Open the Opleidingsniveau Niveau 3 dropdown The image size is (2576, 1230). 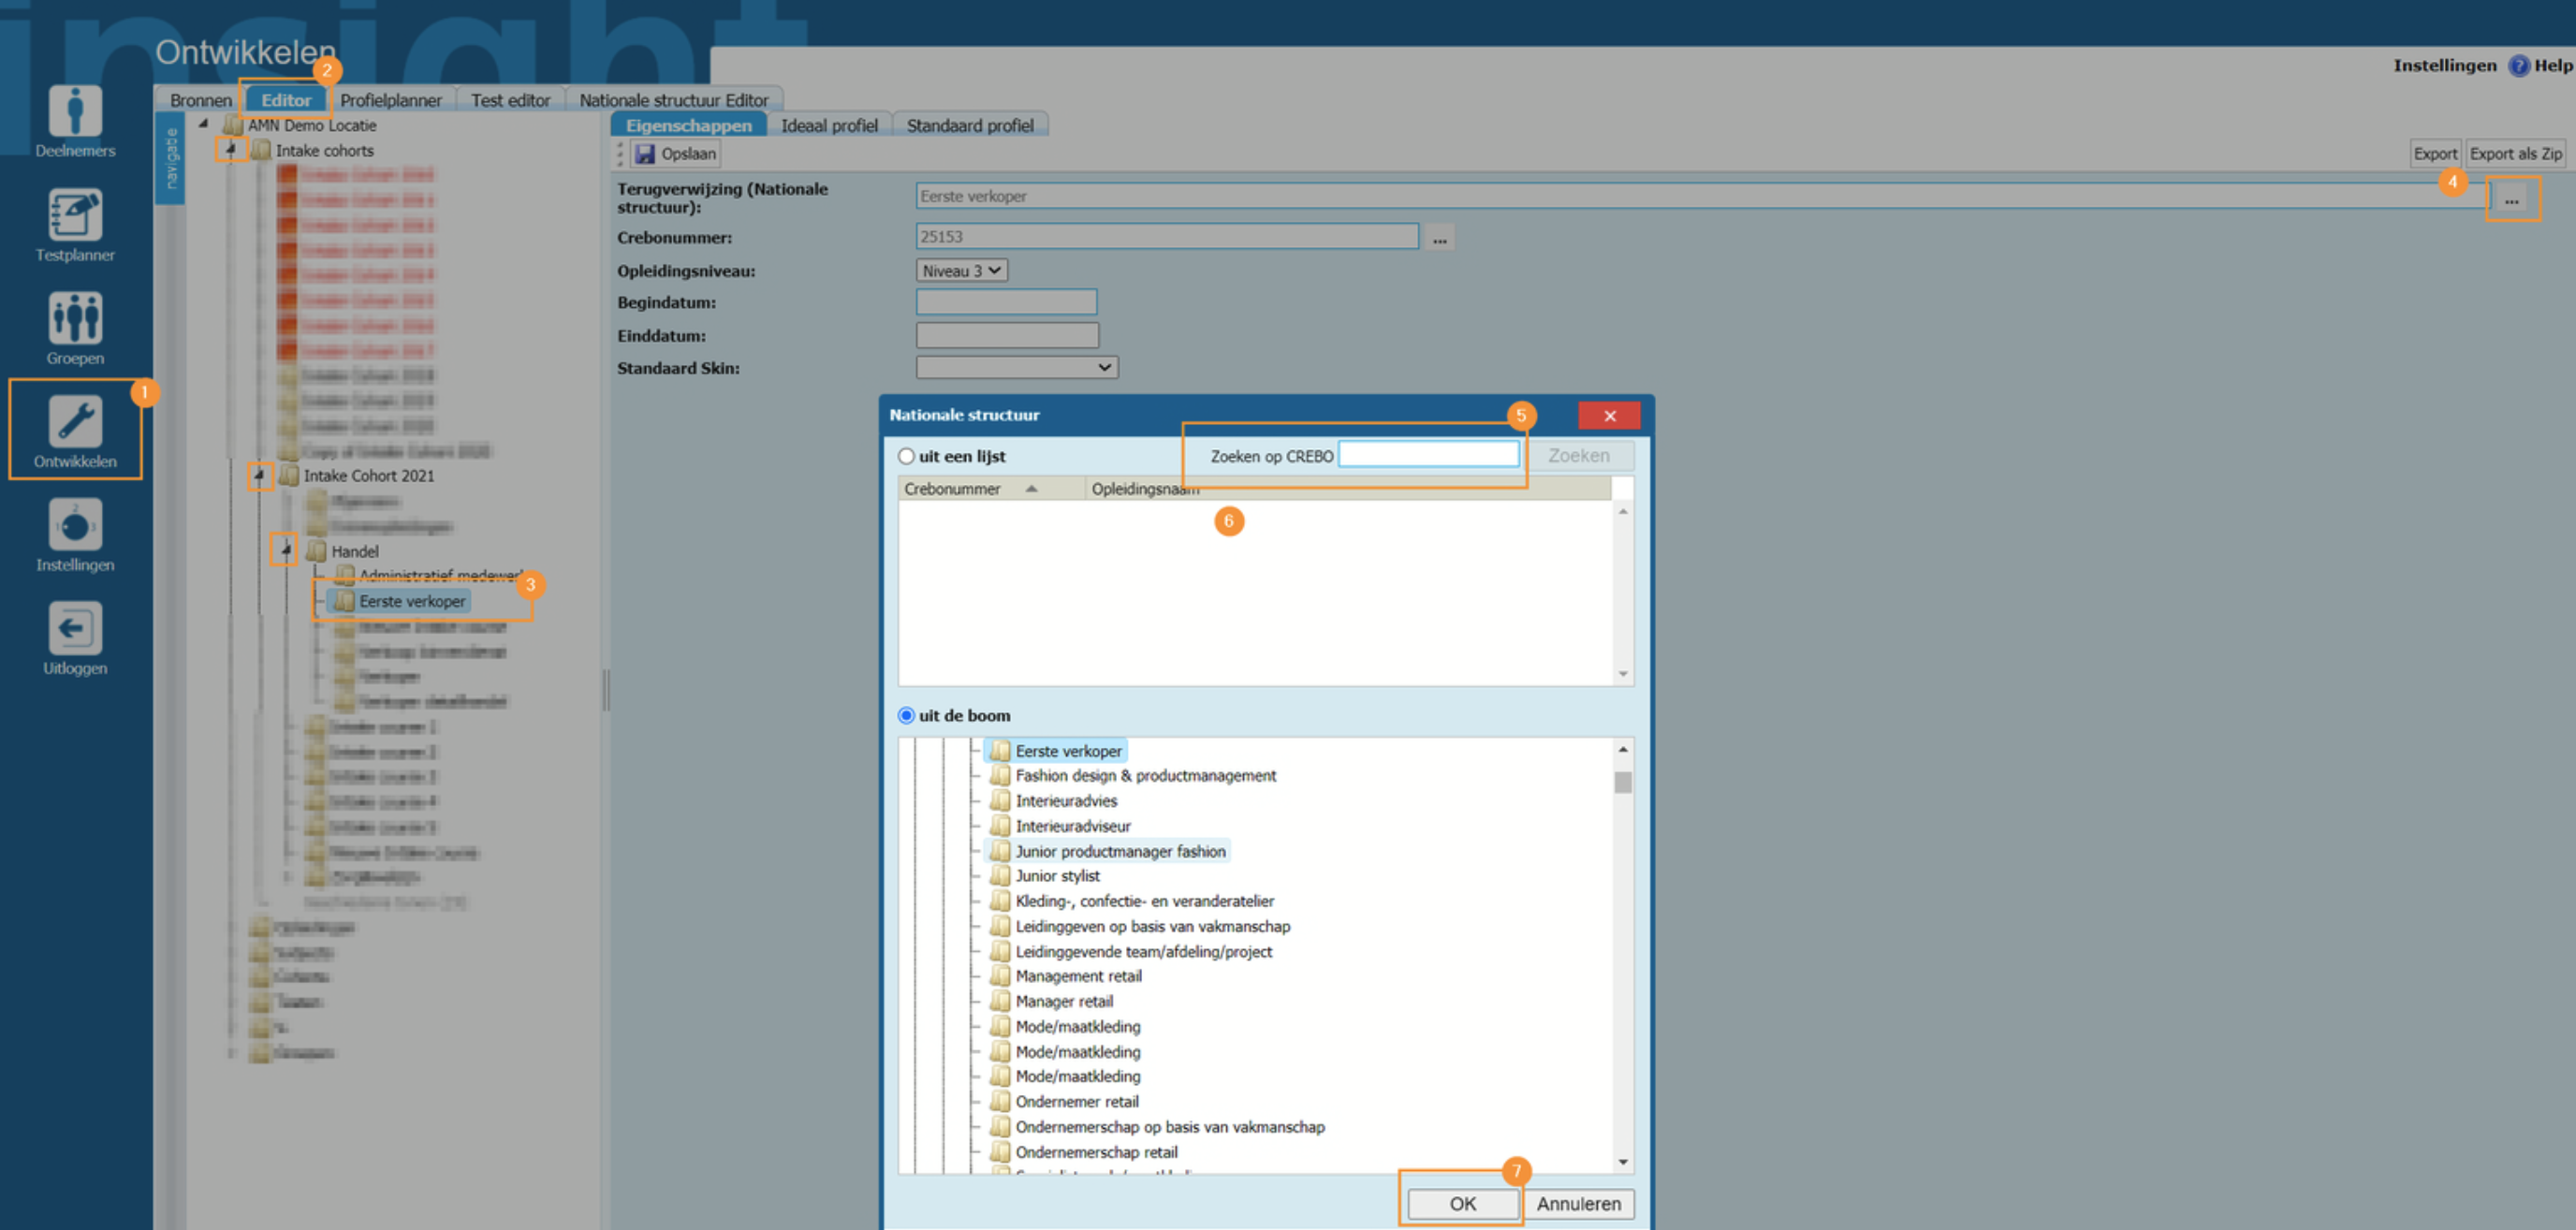(x=961, y=271)
